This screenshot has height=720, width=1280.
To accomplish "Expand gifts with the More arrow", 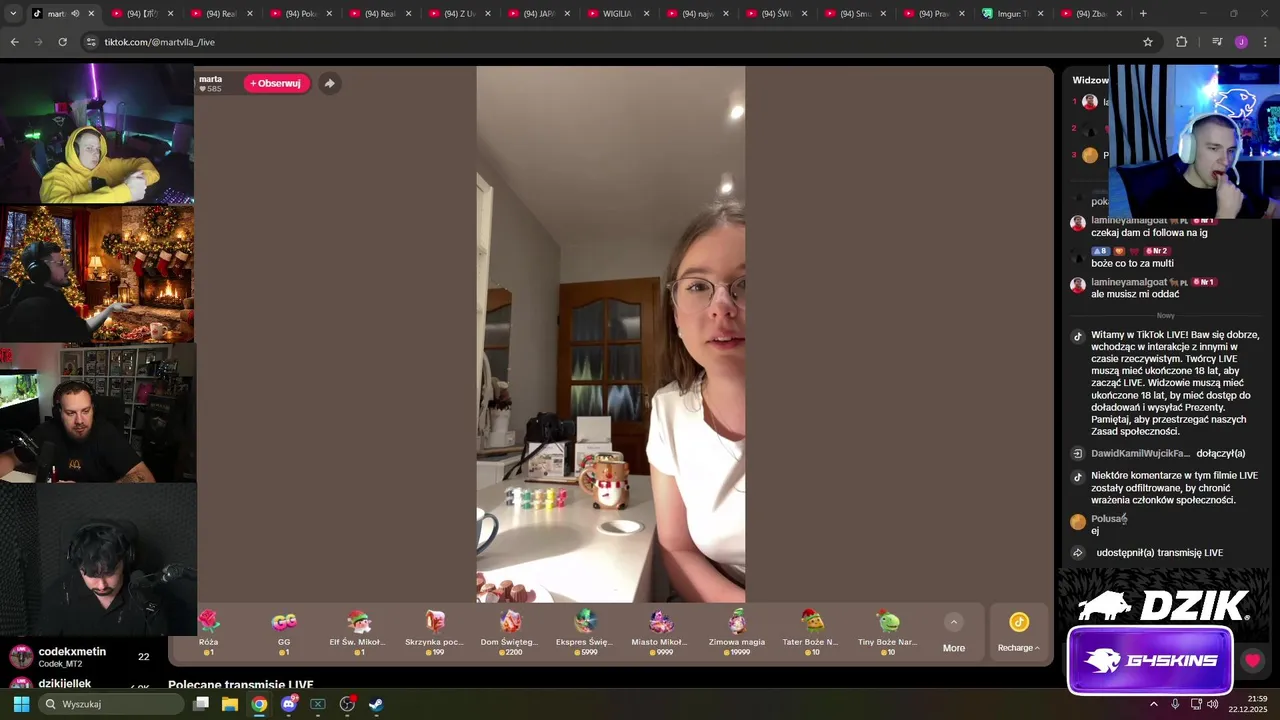I will point(954,633).
